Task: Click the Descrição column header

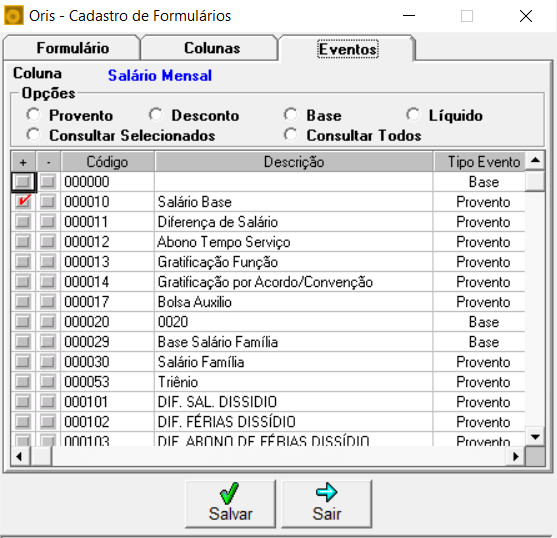Action: tap(294, 162)
